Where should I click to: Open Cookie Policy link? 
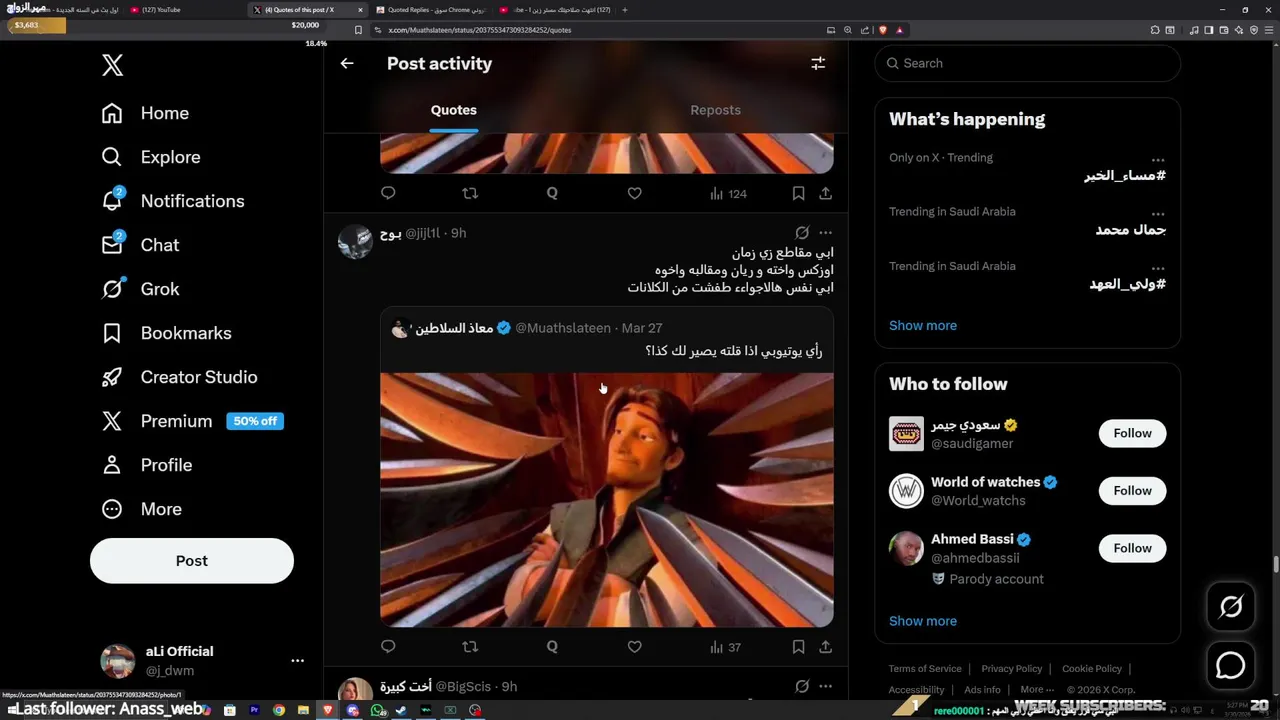[1092, 669]
